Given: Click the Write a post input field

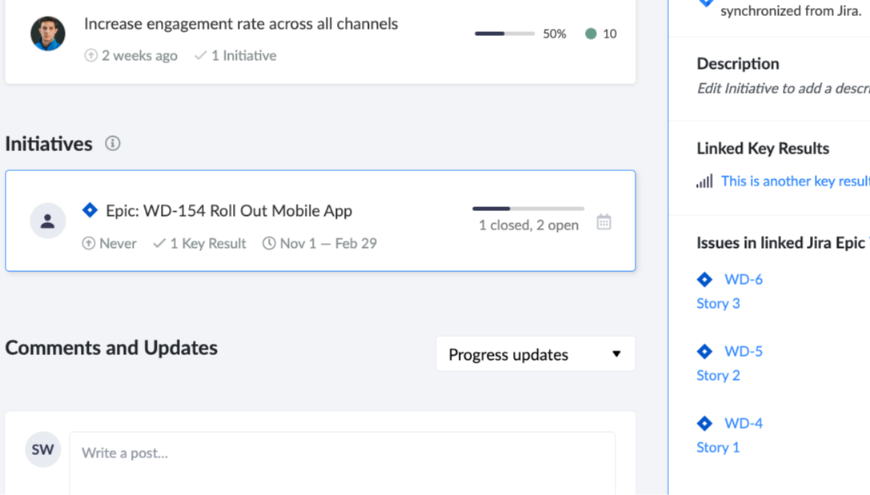Looking at the screenshot, I should click(342, 453).
